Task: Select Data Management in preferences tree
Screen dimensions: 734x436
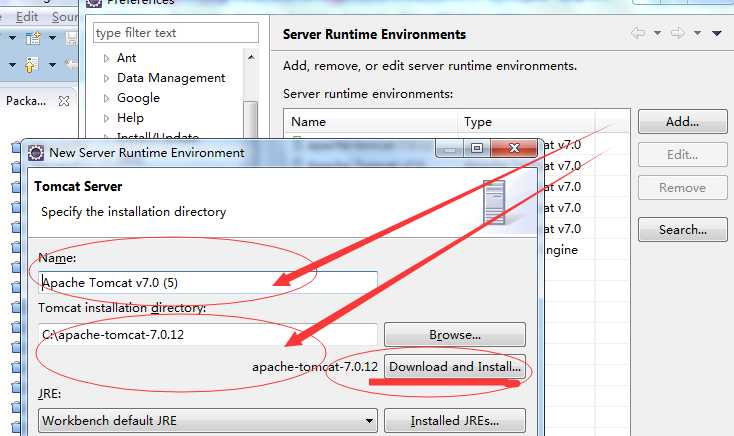Action: (171, 78)
